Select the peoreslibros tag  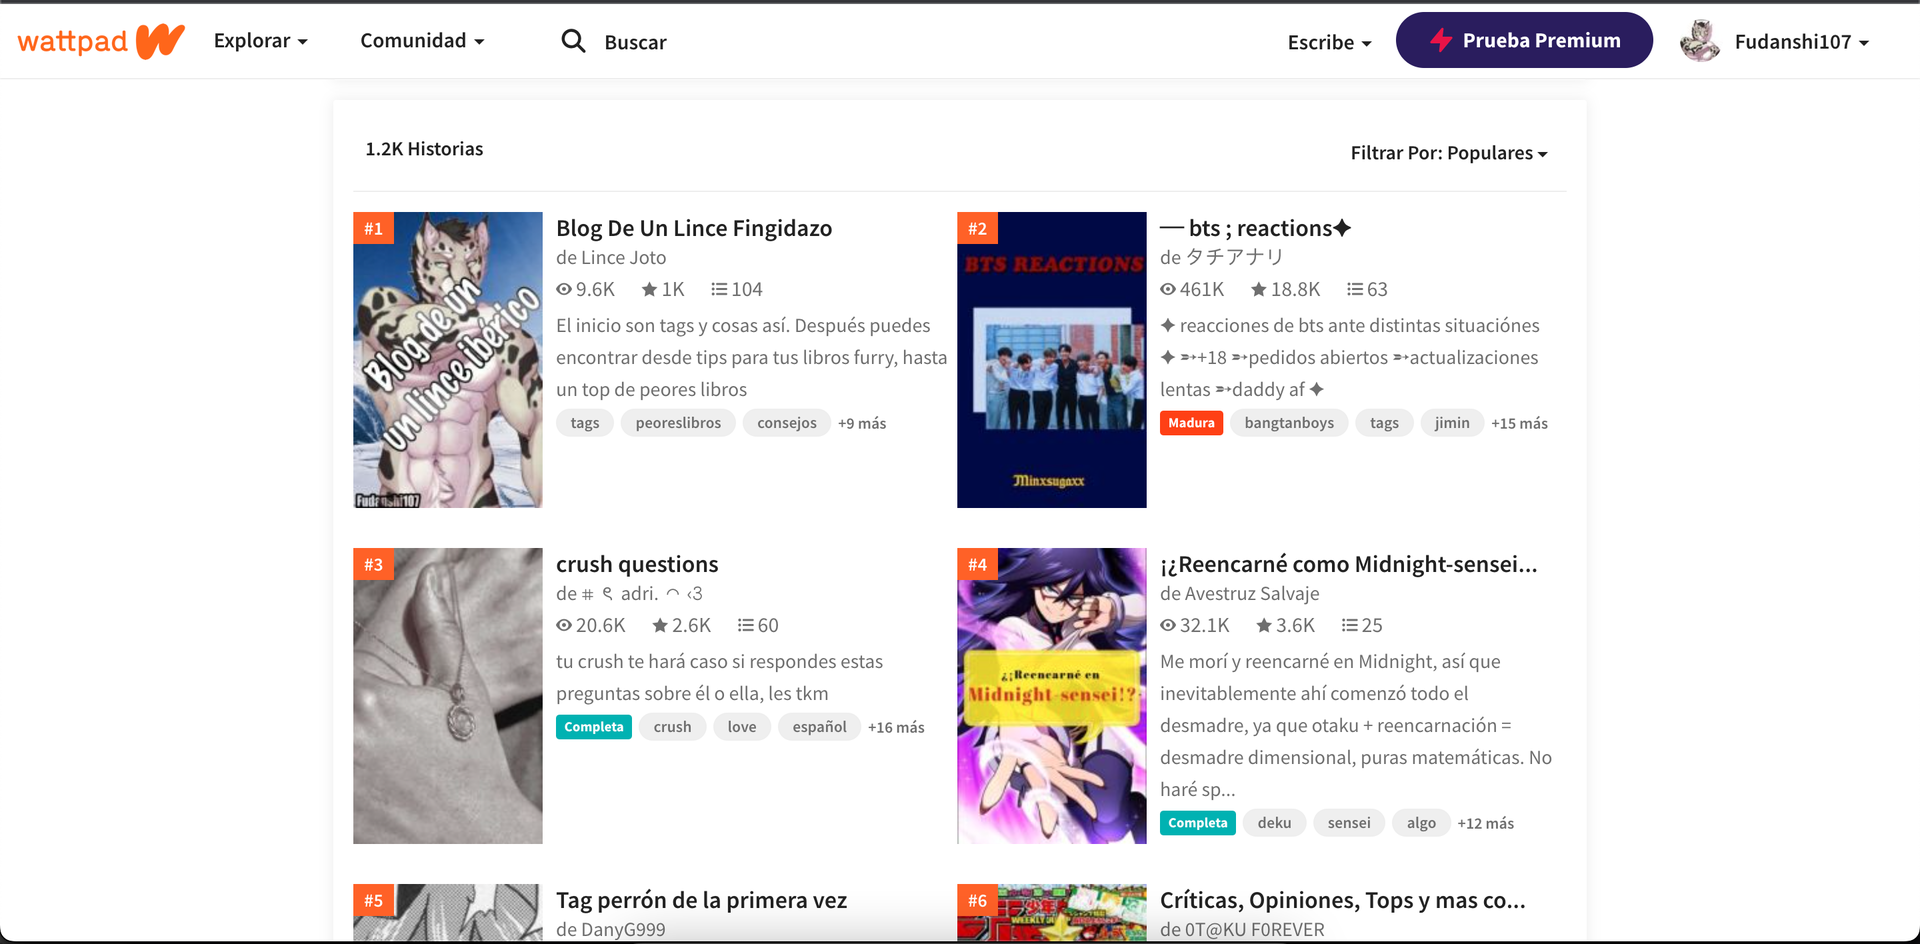(x=678, y=423)
